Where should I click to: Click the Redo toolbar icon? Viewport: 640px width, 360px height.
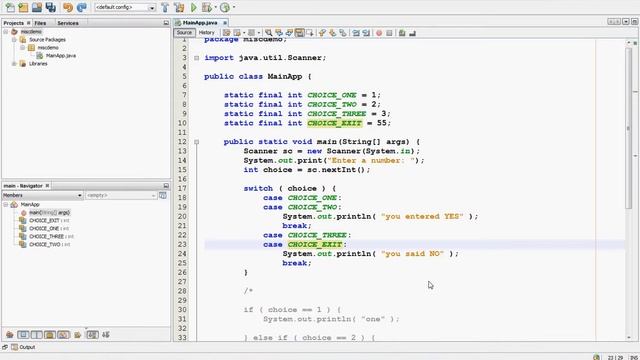82,7
